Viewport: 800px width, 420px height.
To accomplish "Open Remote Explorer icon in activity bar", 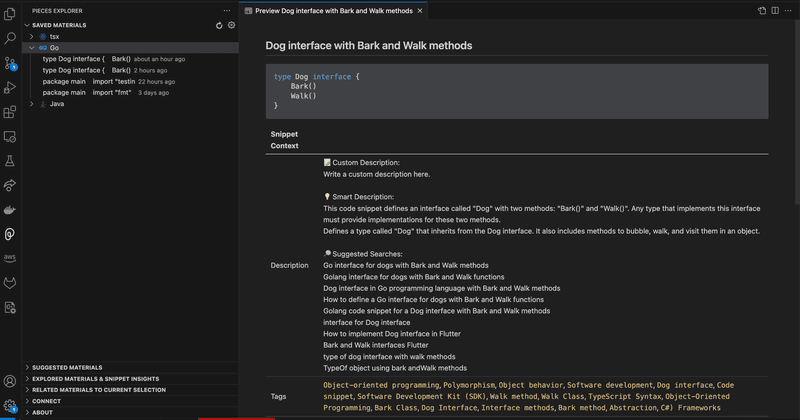I will (10, 136).
